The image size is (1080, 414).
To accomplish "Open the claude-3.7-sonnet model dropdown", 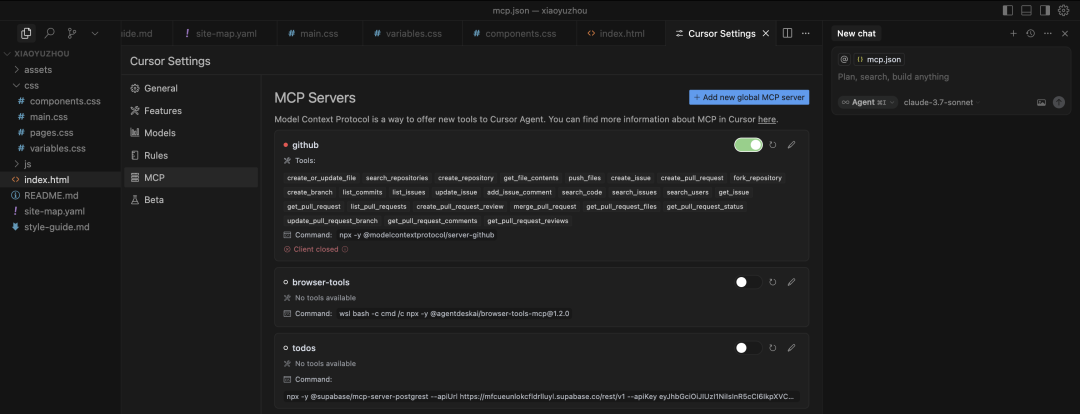I will coord(942,102).
